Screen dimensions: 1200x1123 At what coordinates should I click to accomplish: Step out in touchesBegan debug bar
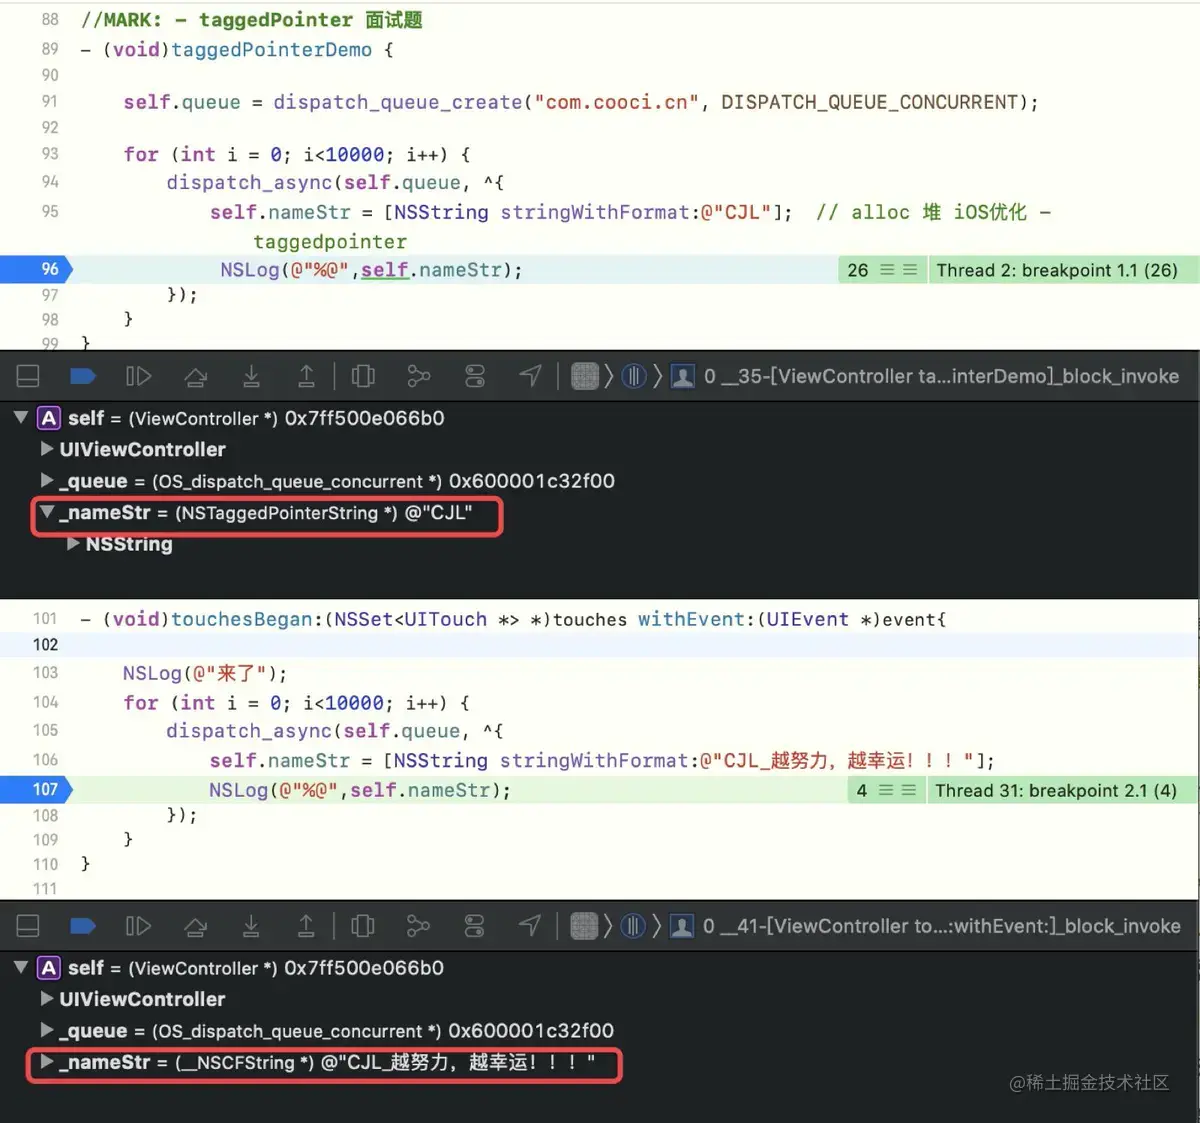coord(306,926)
